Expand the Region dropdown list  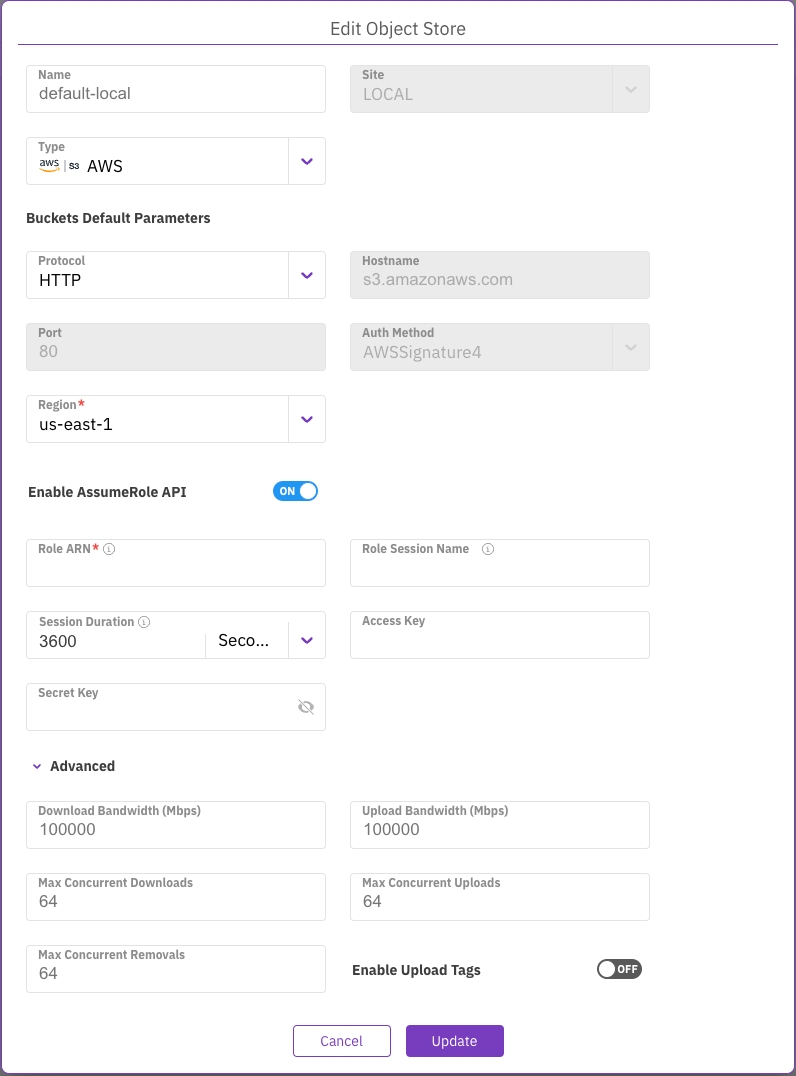coord(307,419)
